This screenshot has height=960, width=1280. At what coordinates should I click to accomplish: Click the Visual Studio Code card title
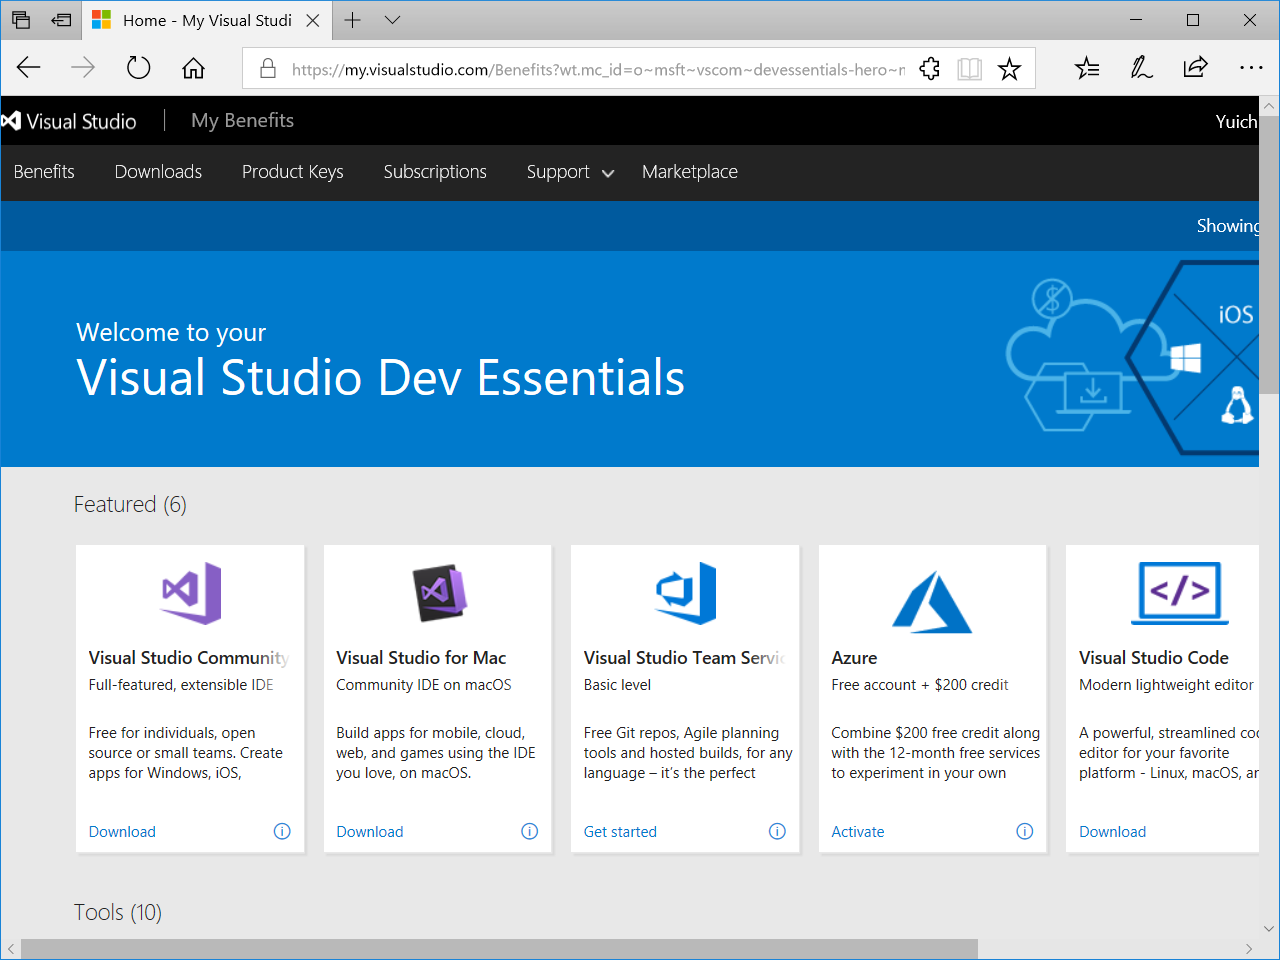pyautogui.click(x=1154, y=658)
